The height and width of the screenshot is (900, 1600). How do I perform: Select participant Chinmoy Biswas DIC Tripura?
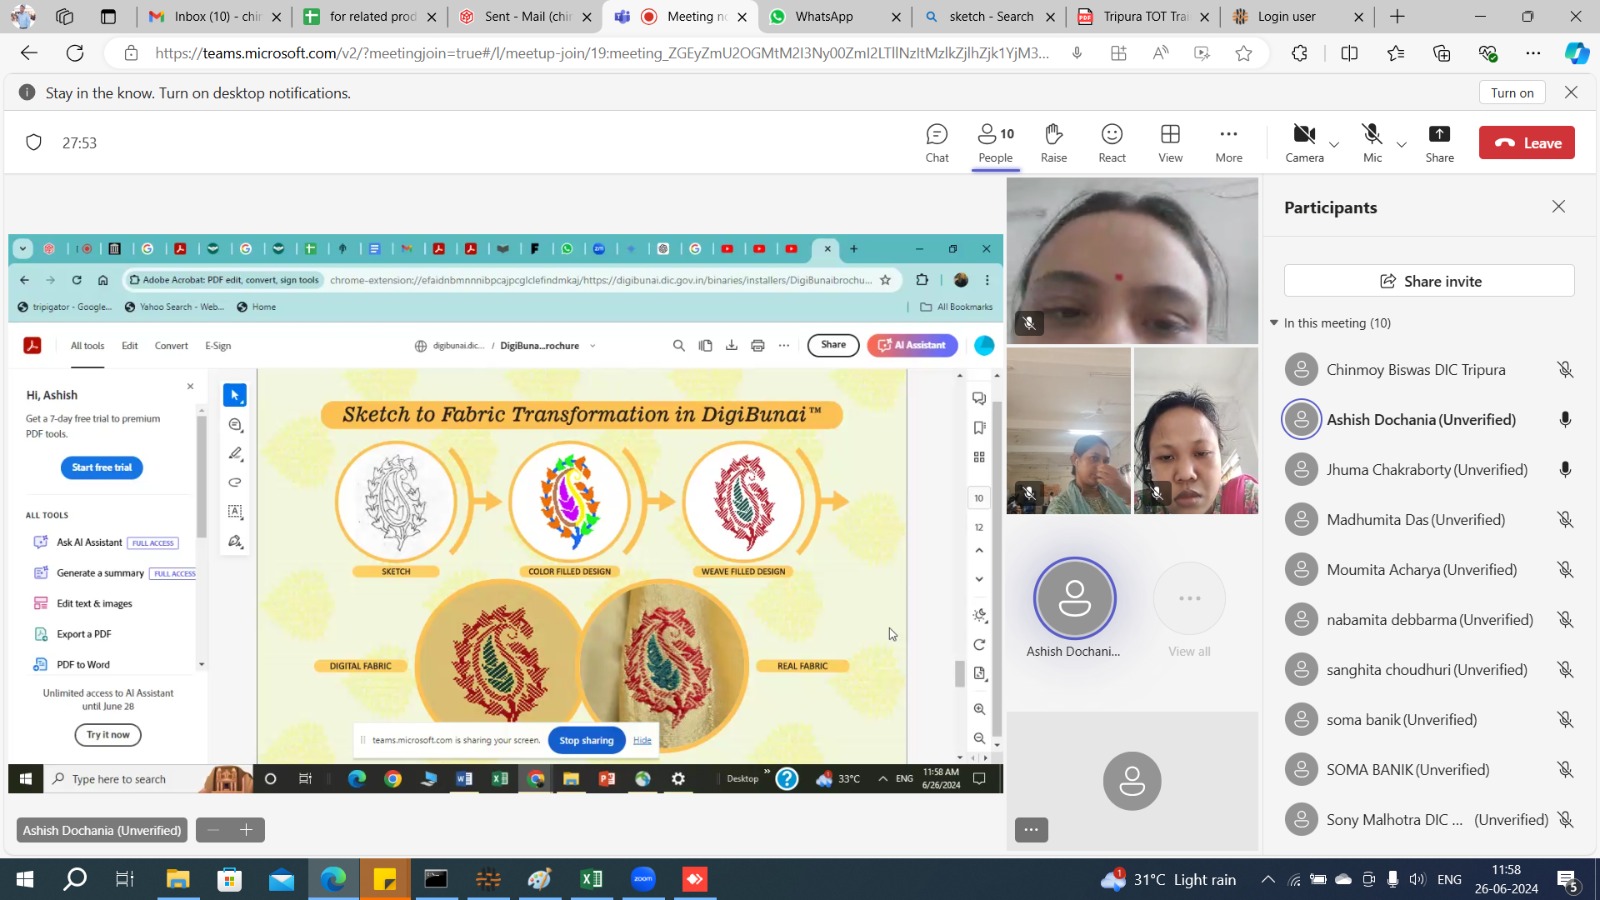coord(1415,370)
